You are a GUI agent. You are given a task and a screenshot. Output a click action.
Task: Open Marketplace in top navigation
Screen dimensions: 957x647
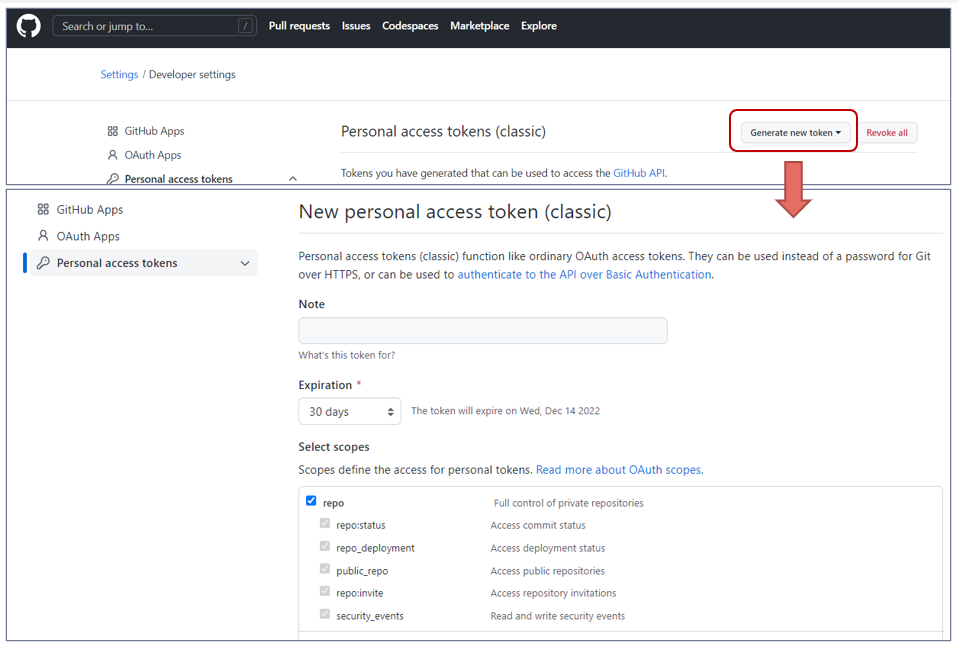(480, 26)
